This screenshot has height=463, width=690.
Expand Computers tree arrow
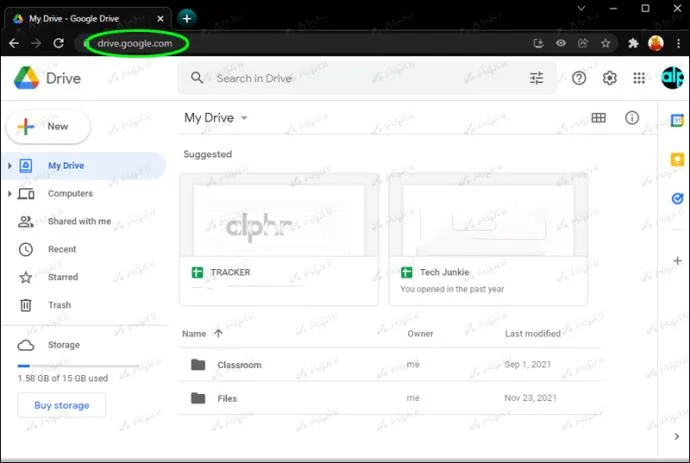[10, 194]
